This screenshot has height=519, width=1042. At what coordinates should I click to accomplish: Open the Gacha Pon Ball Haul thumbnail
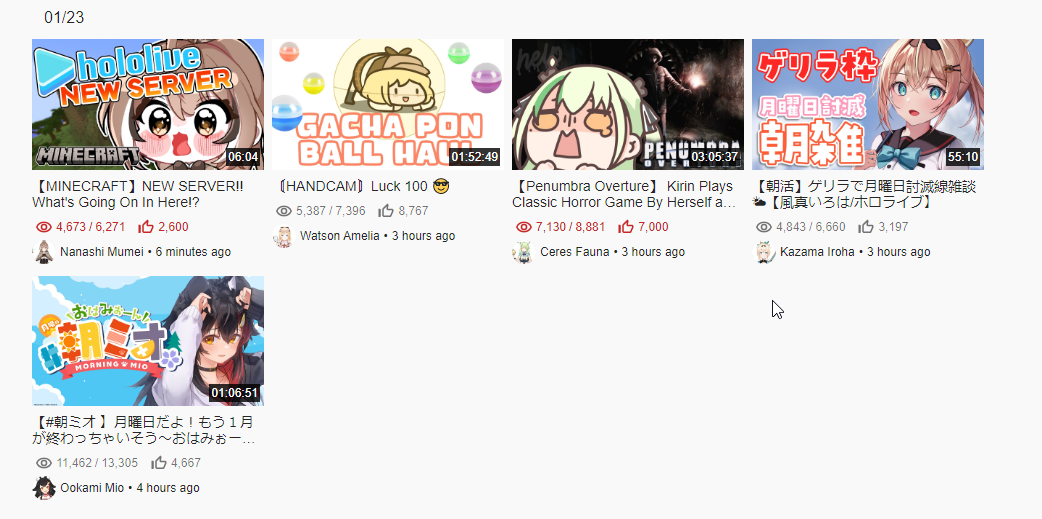[x=387, y=104]
